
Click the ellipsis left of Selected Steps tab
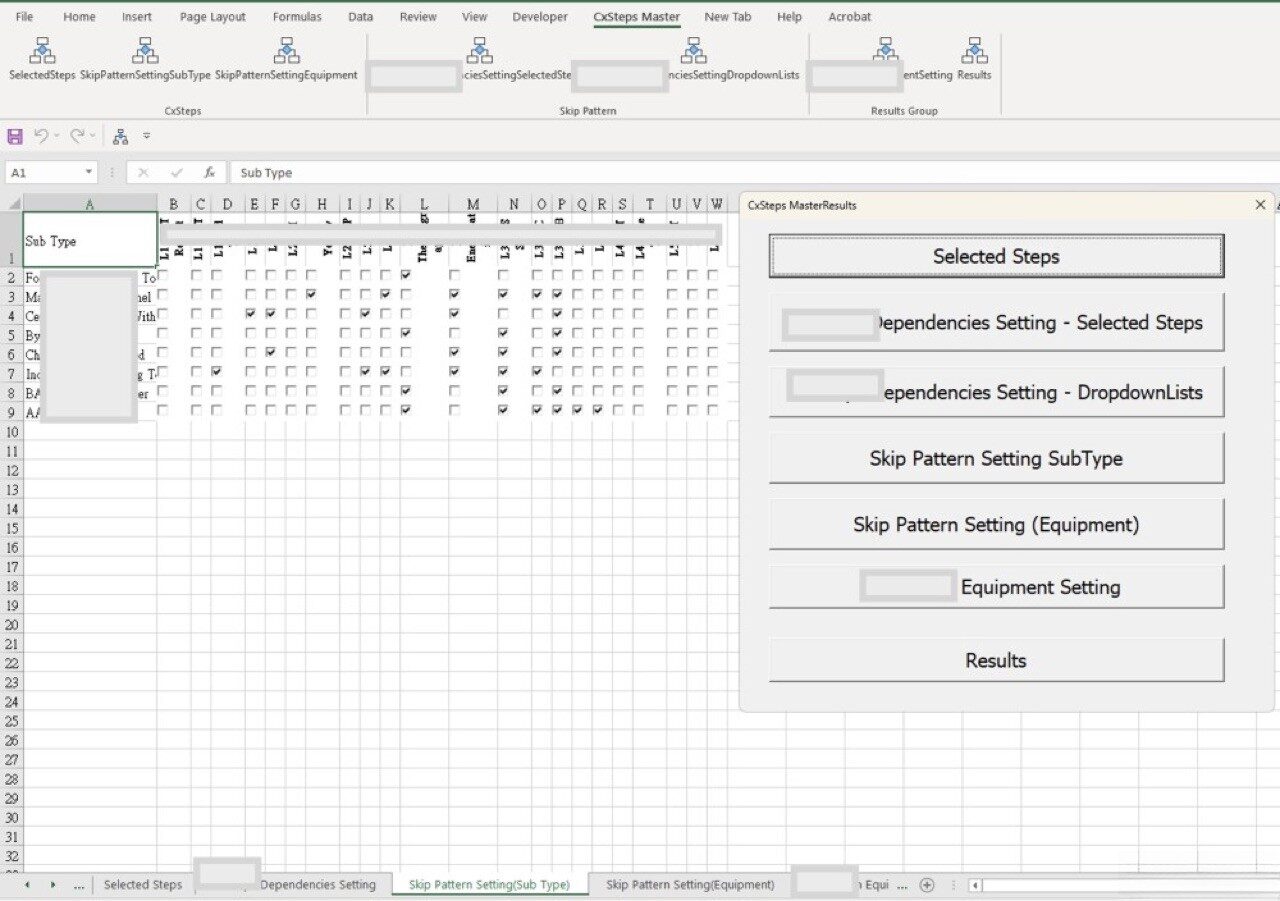80,885
